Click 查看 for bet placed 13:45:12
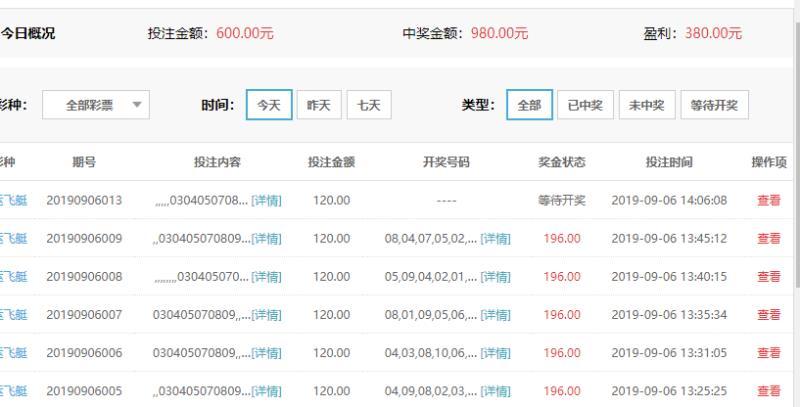 768,239
